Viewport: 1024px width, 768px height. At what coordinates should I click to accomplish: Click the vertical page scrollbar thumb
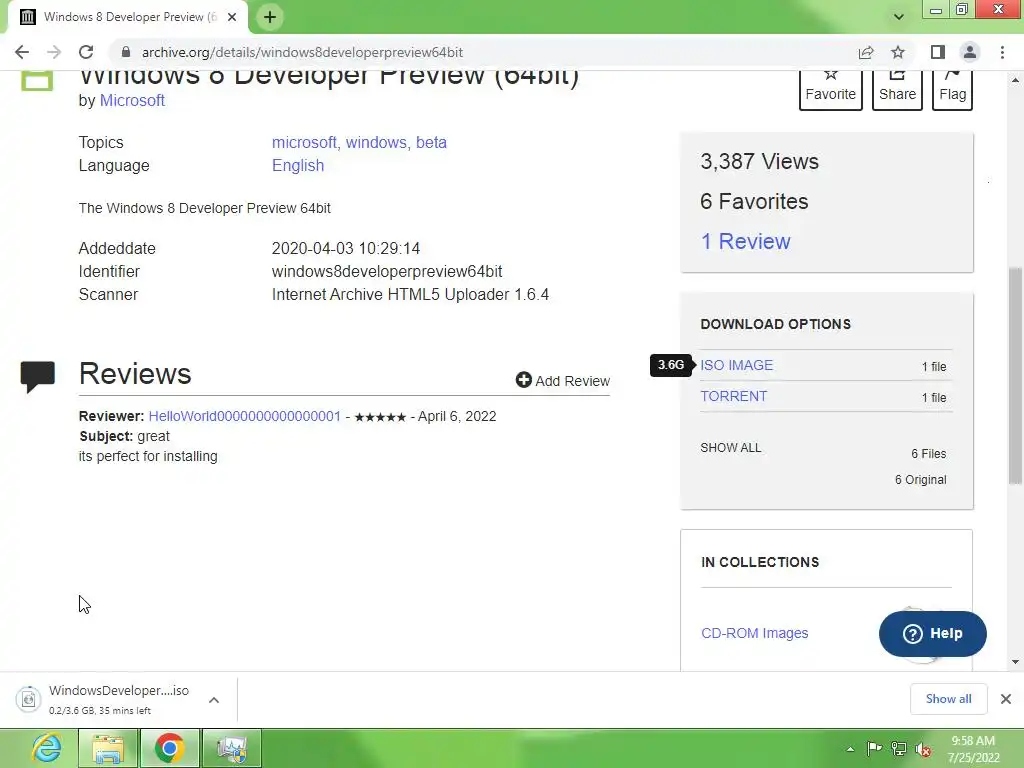(1015, 376)
